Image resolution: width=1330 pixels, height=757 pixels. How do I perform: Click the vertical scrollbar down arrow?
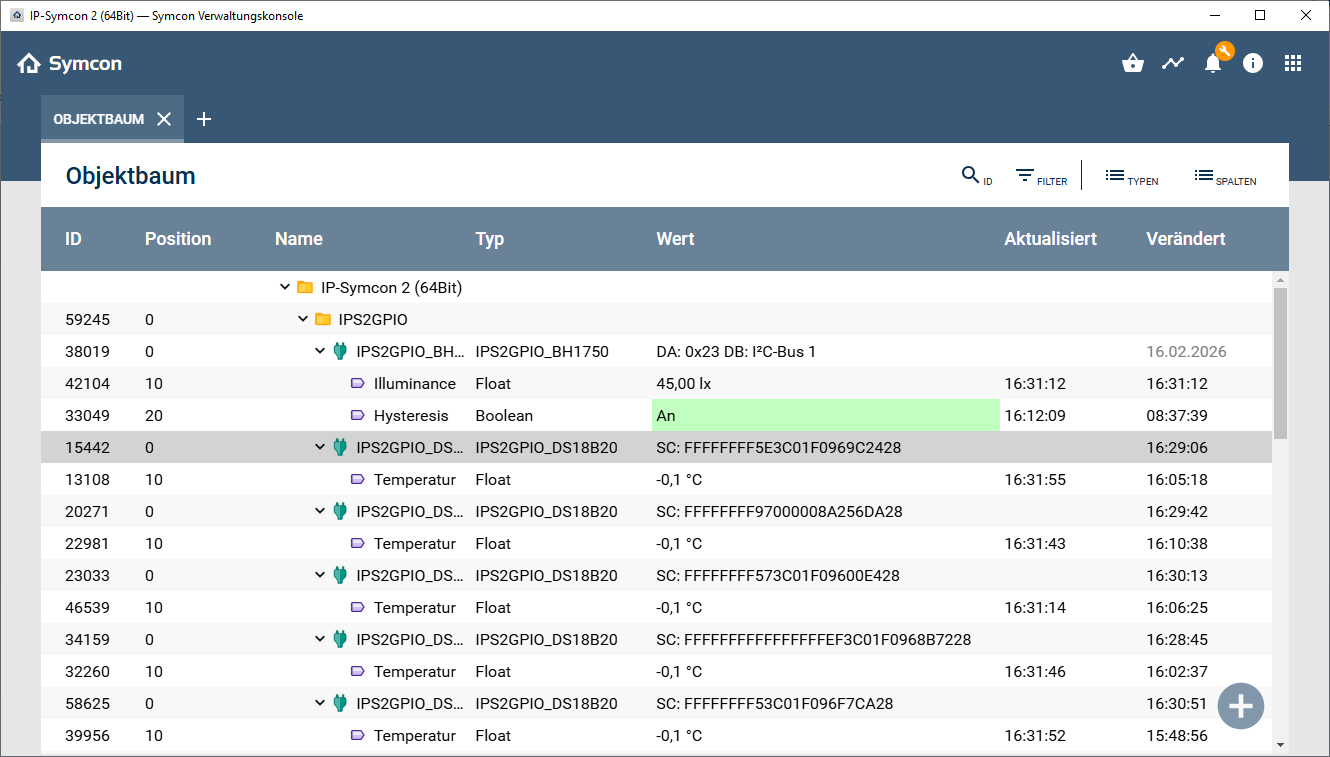[x=1280, y=744]
